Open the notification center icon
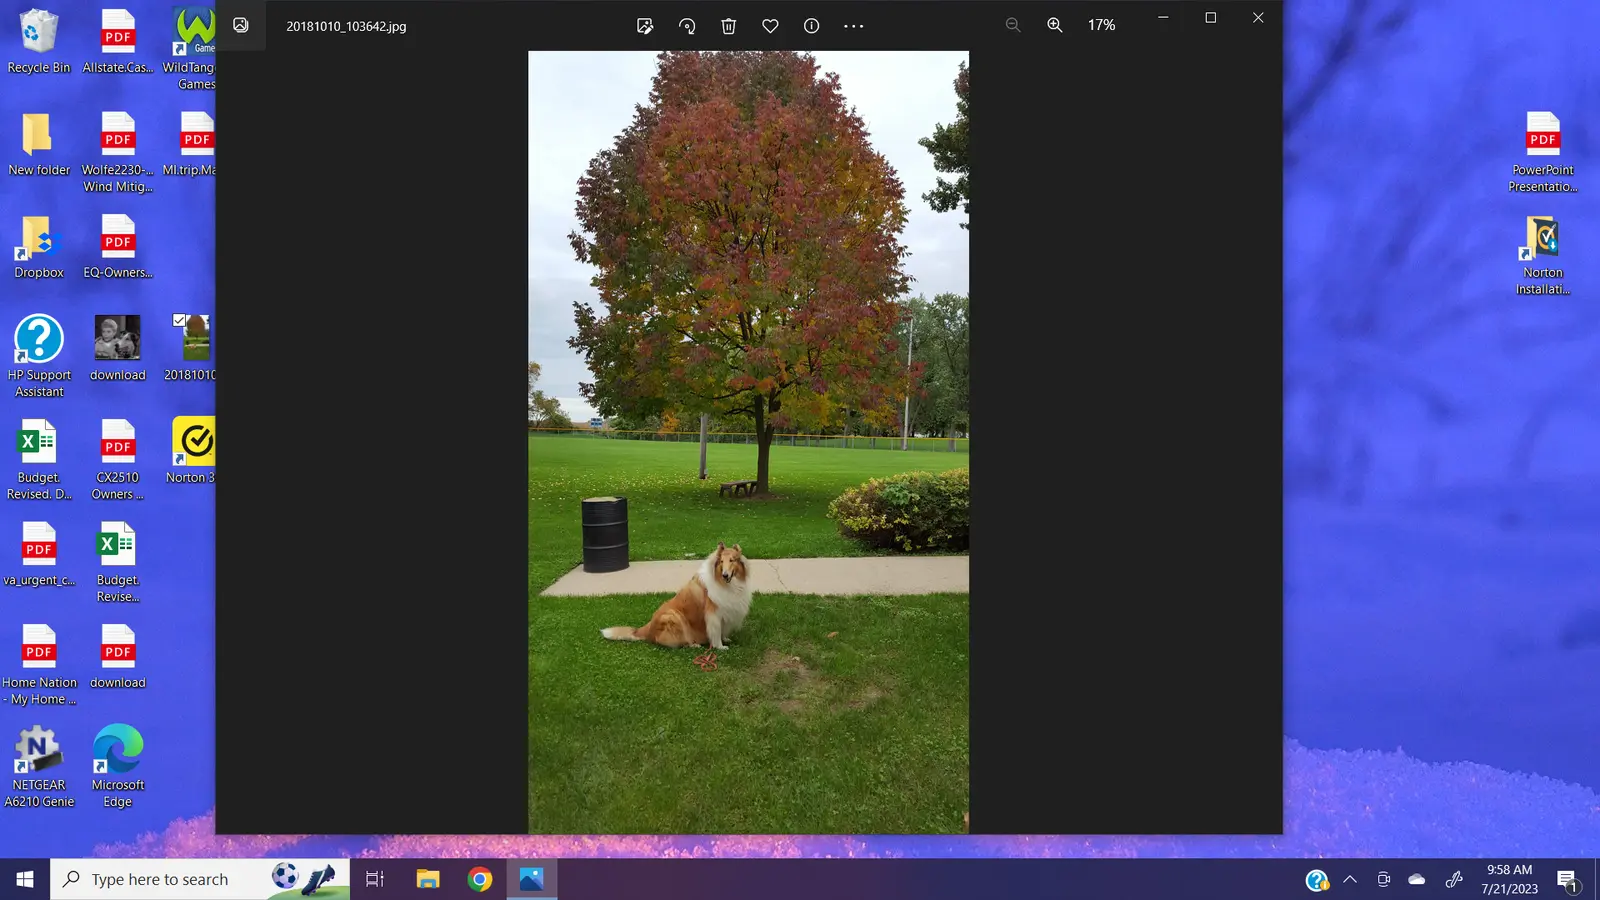The image size is (1600, 900). pyautogui.click(x=1567, y=880)
